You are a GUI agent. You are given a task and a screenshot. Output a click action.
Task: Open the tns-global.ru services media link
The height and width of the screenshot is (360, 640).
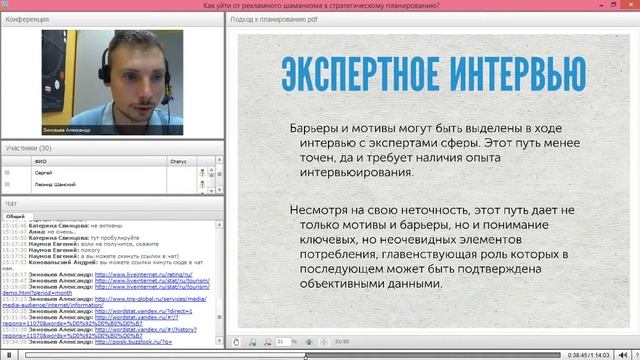click(x=151, y=299)
